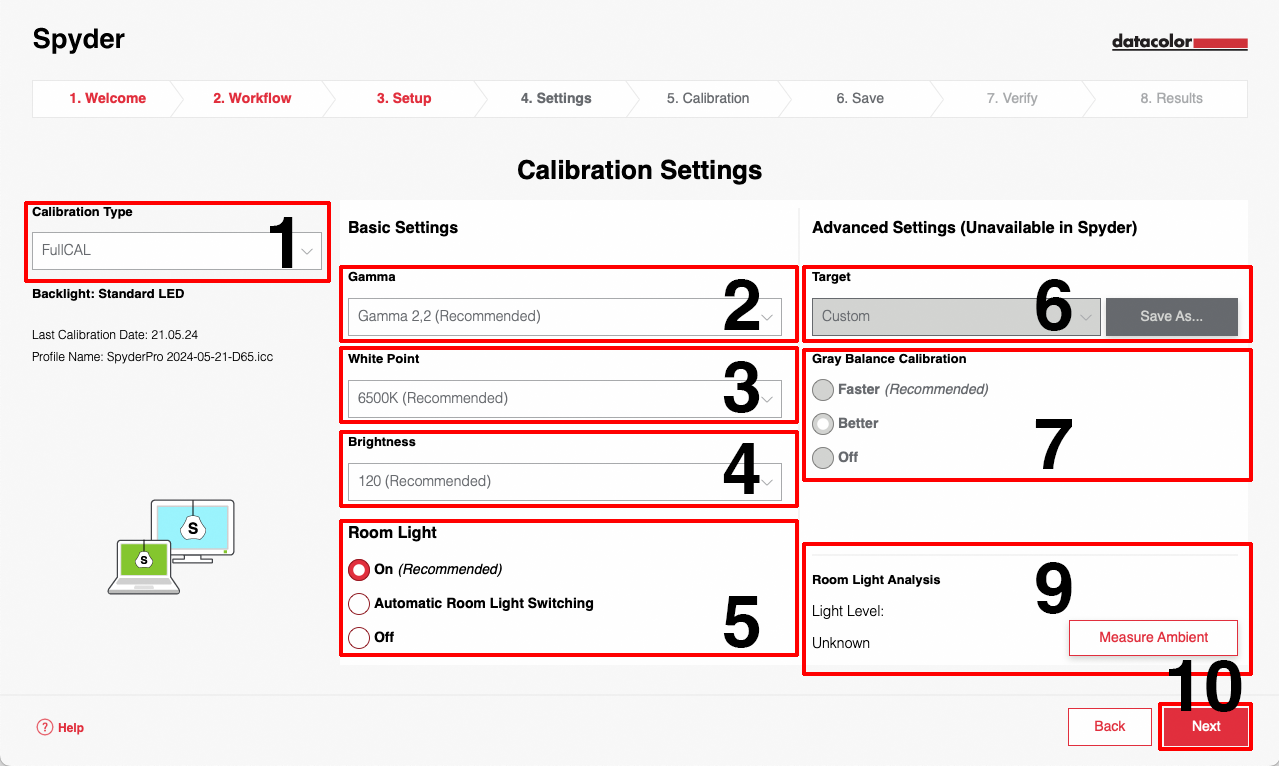Viewport: 1279px width, 766px height.
Task: Click the datacolor logo
Action: [1179, 43]
